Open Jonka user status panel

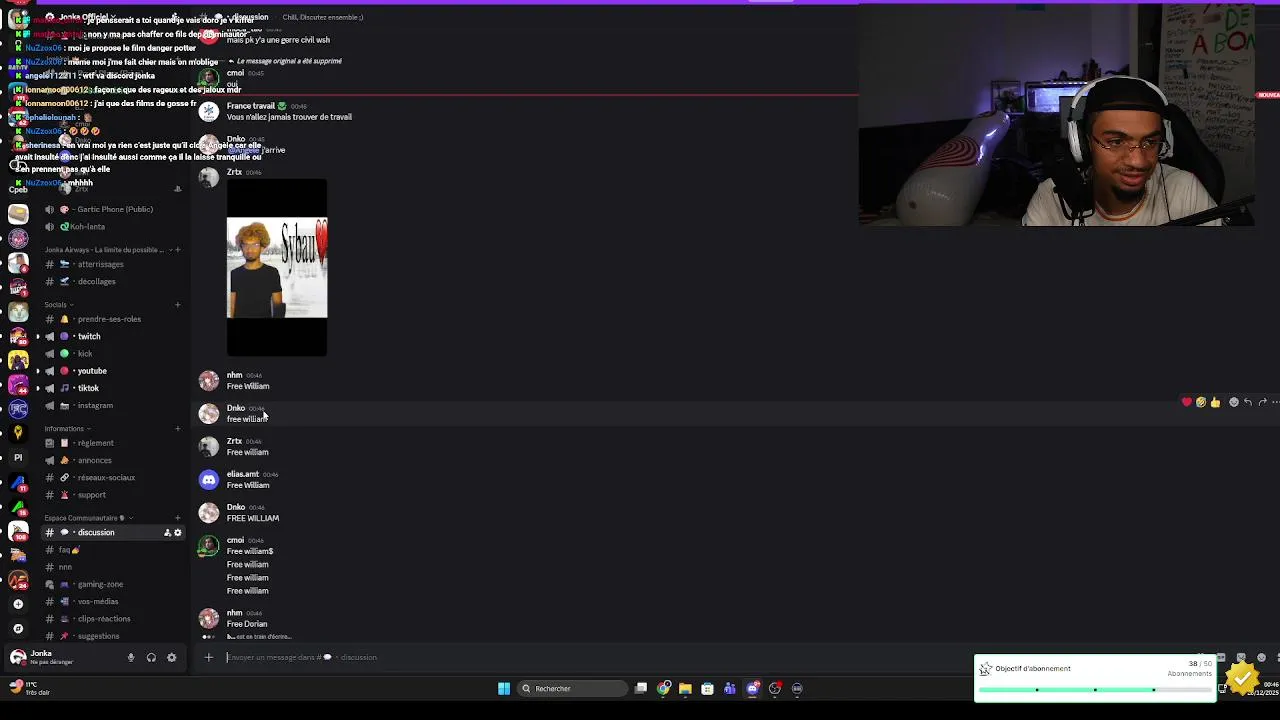(x=60, y=658)
